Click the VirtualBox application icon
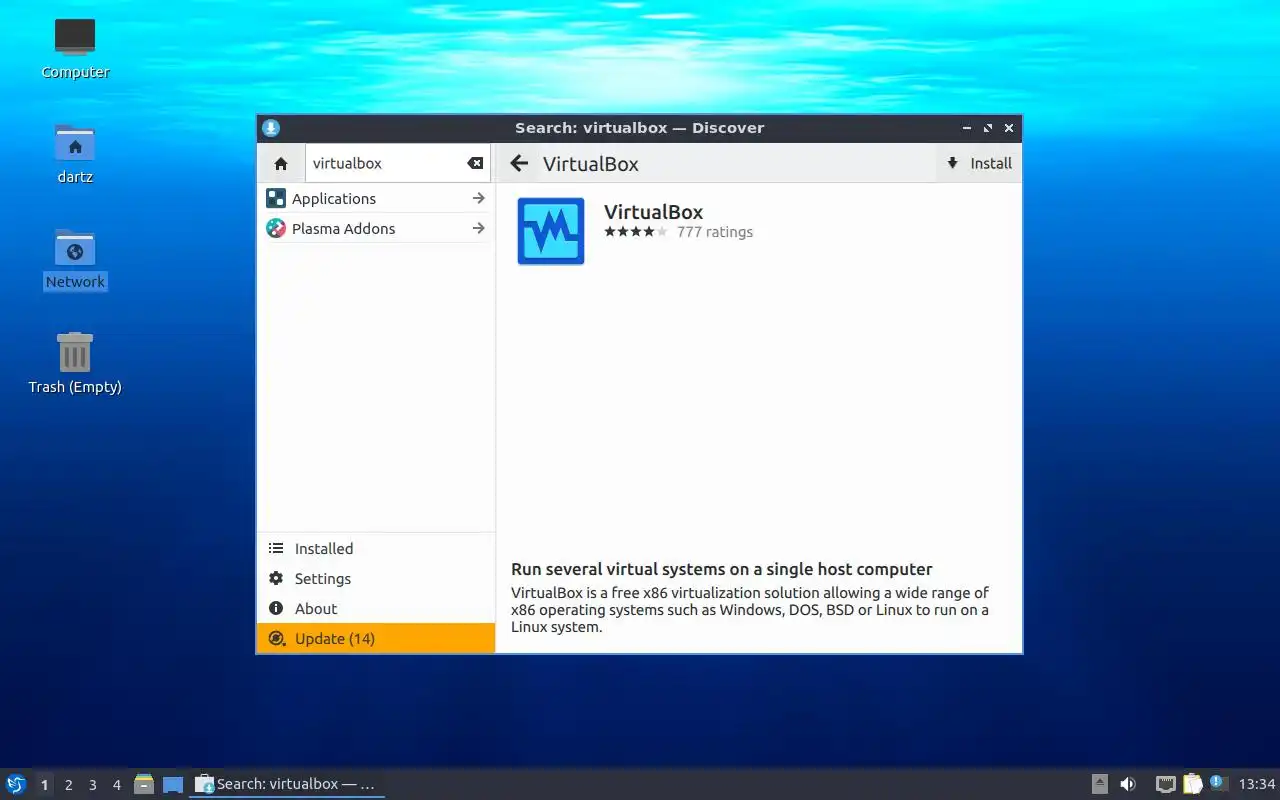 tap(550, 231)
